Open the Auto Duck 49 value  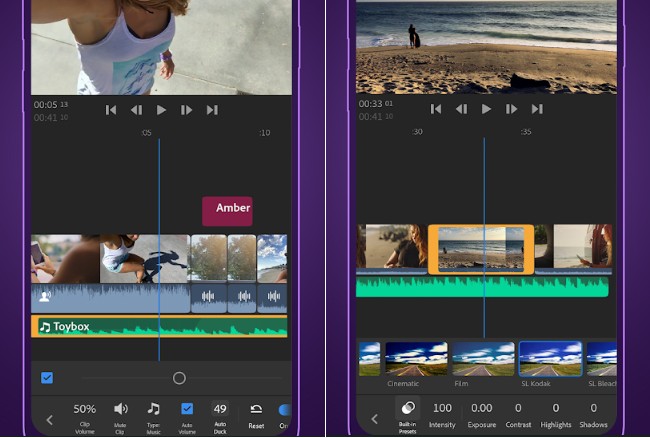pos(220,418)
